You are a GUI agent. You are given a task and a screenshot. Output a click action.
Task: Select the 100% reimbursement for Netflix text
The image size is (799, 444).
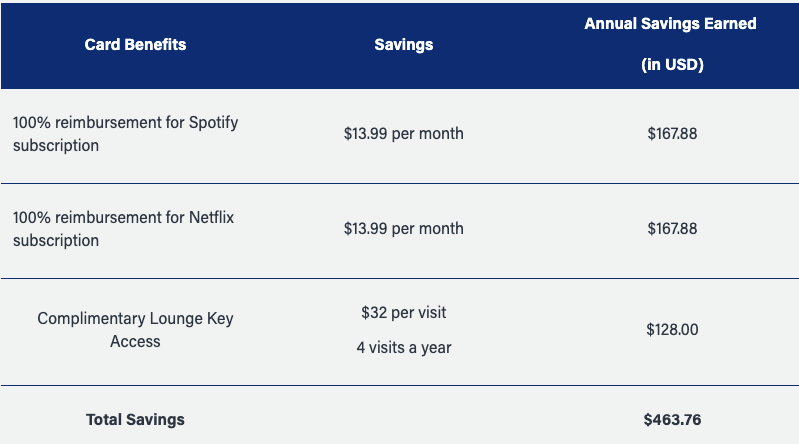123,217
